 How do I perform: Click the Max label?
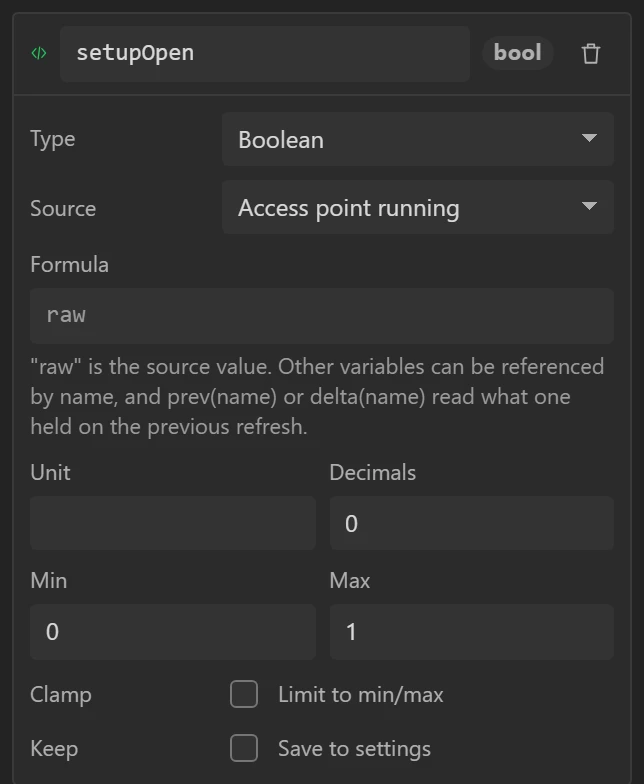[350, 580]
